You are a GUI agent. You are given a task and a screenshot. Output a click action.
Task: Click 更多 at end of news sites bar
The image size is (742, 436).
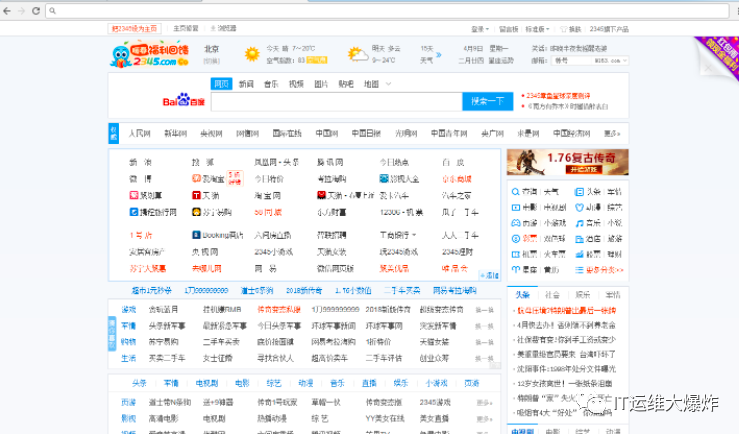(x=611, y=133)
